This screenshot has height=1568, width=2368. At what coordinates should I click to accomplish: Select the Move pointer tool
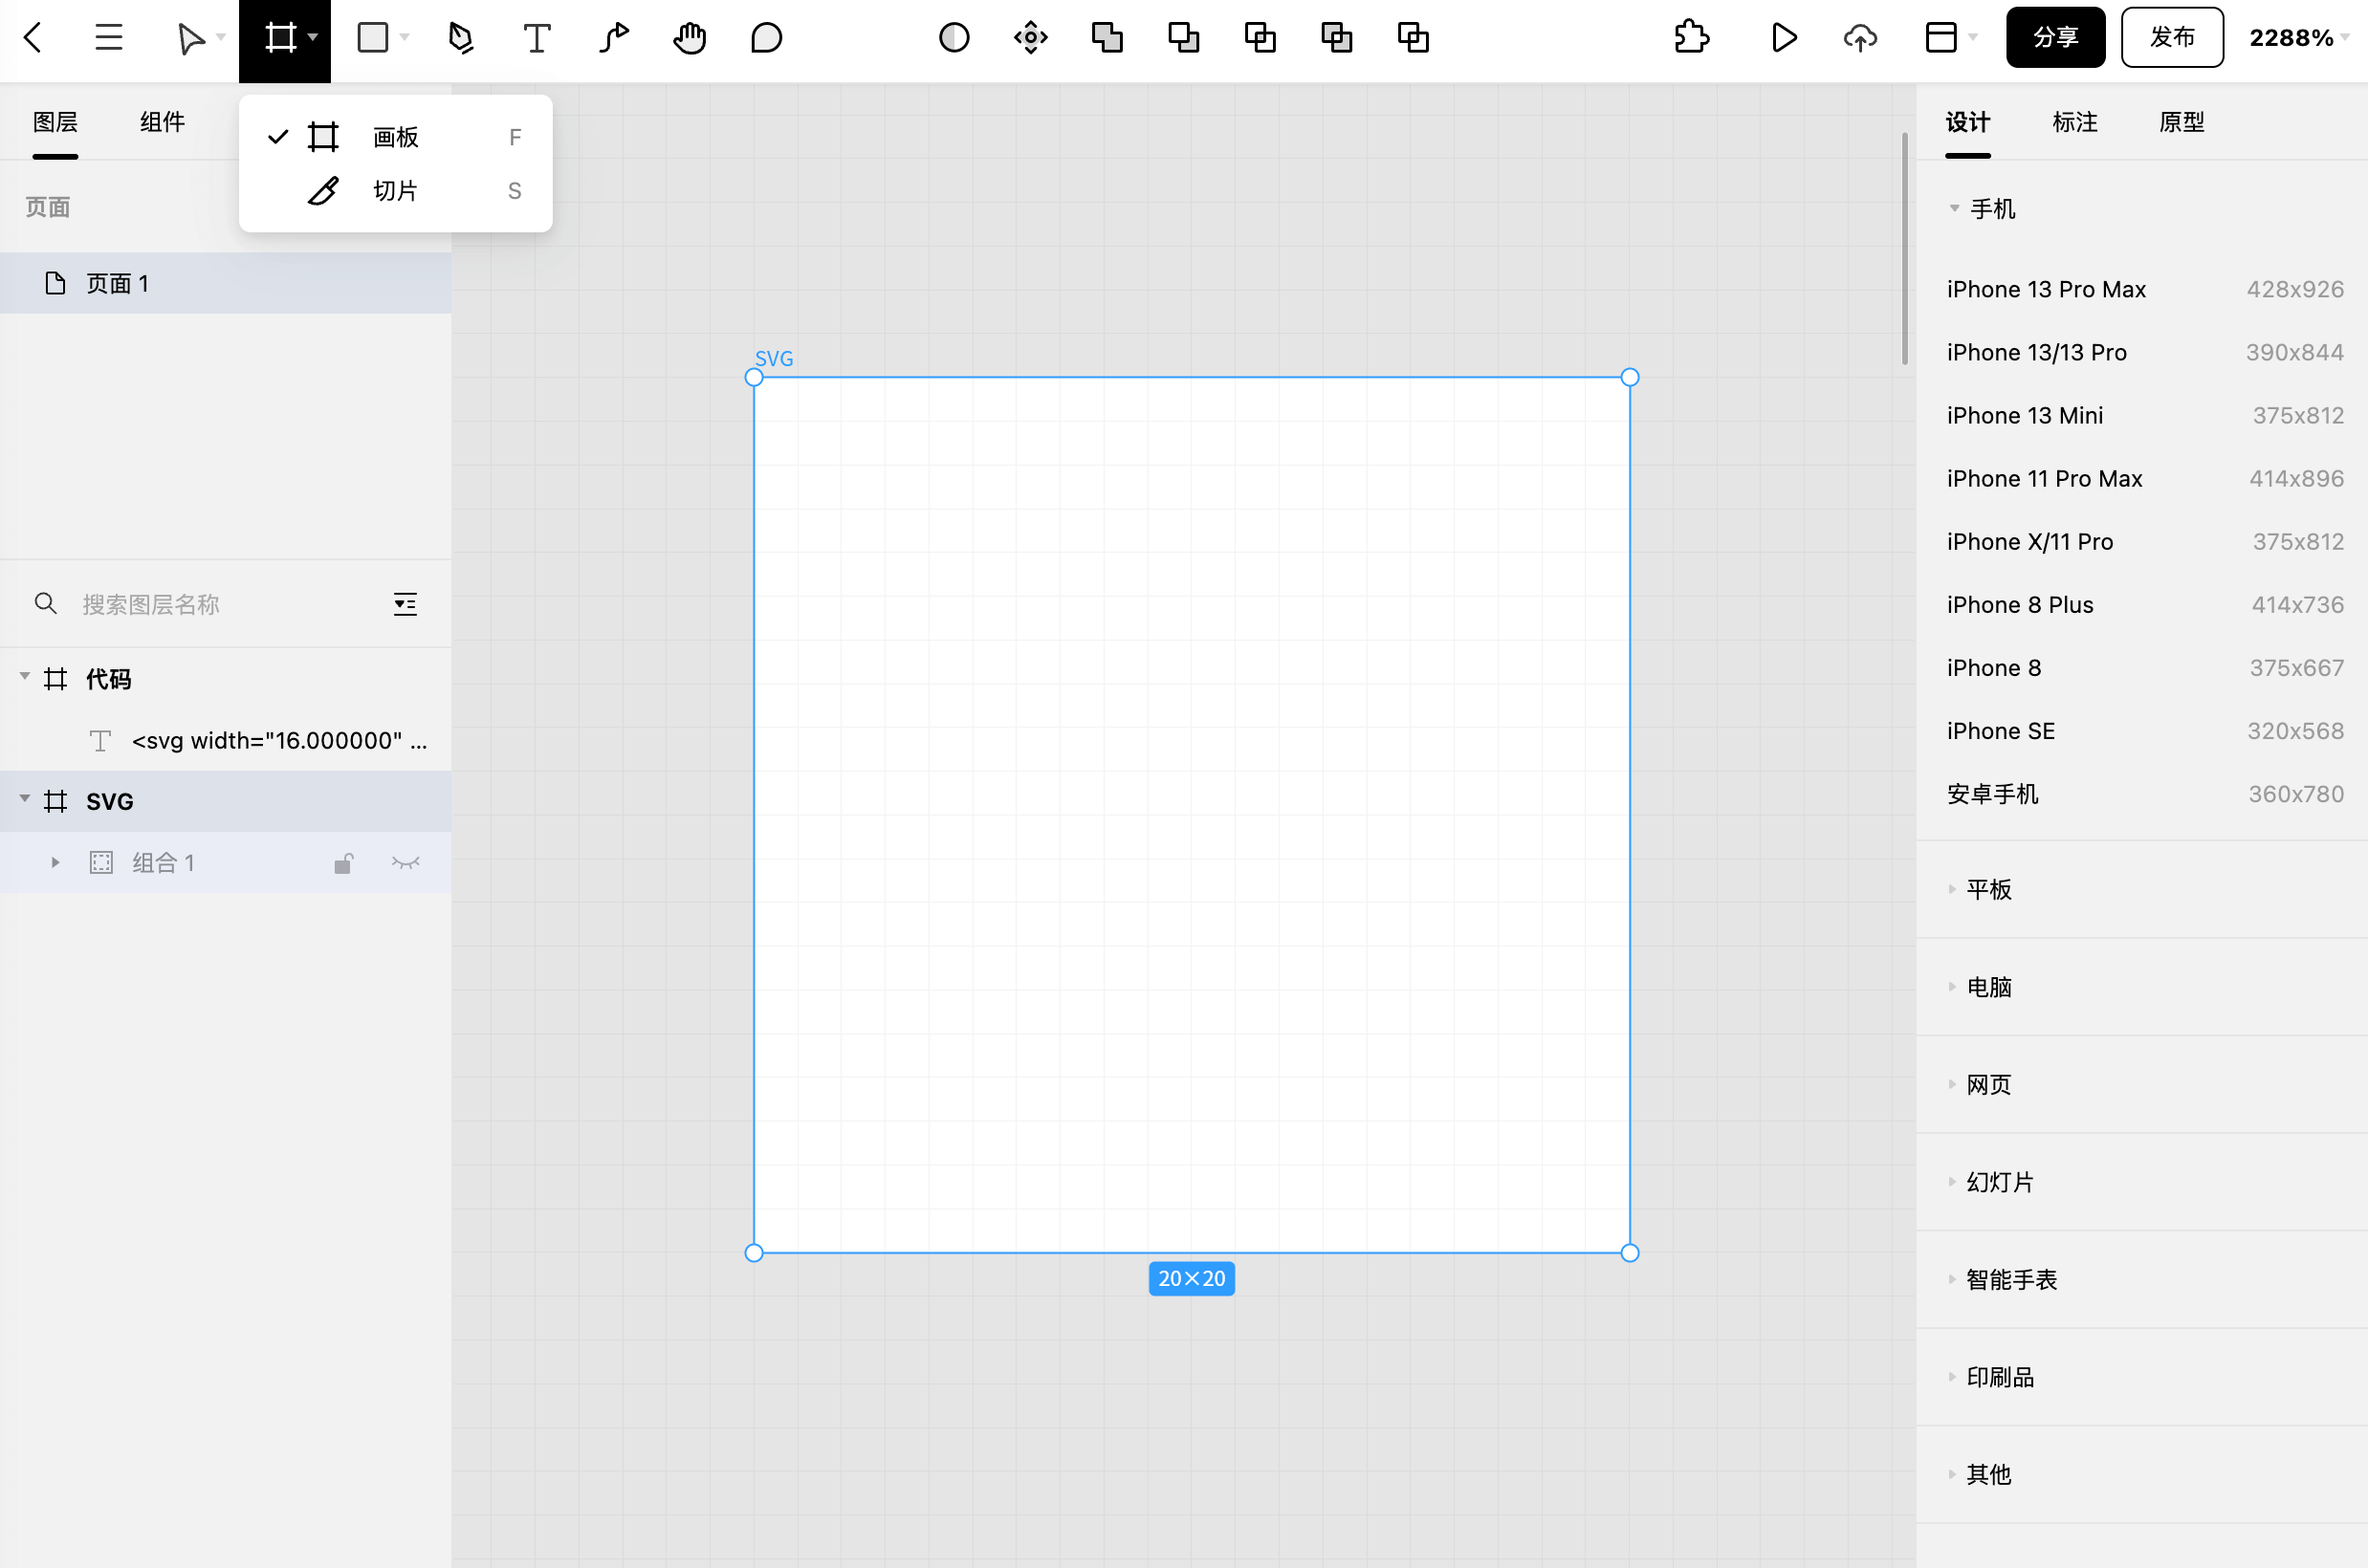click(190, 38)
